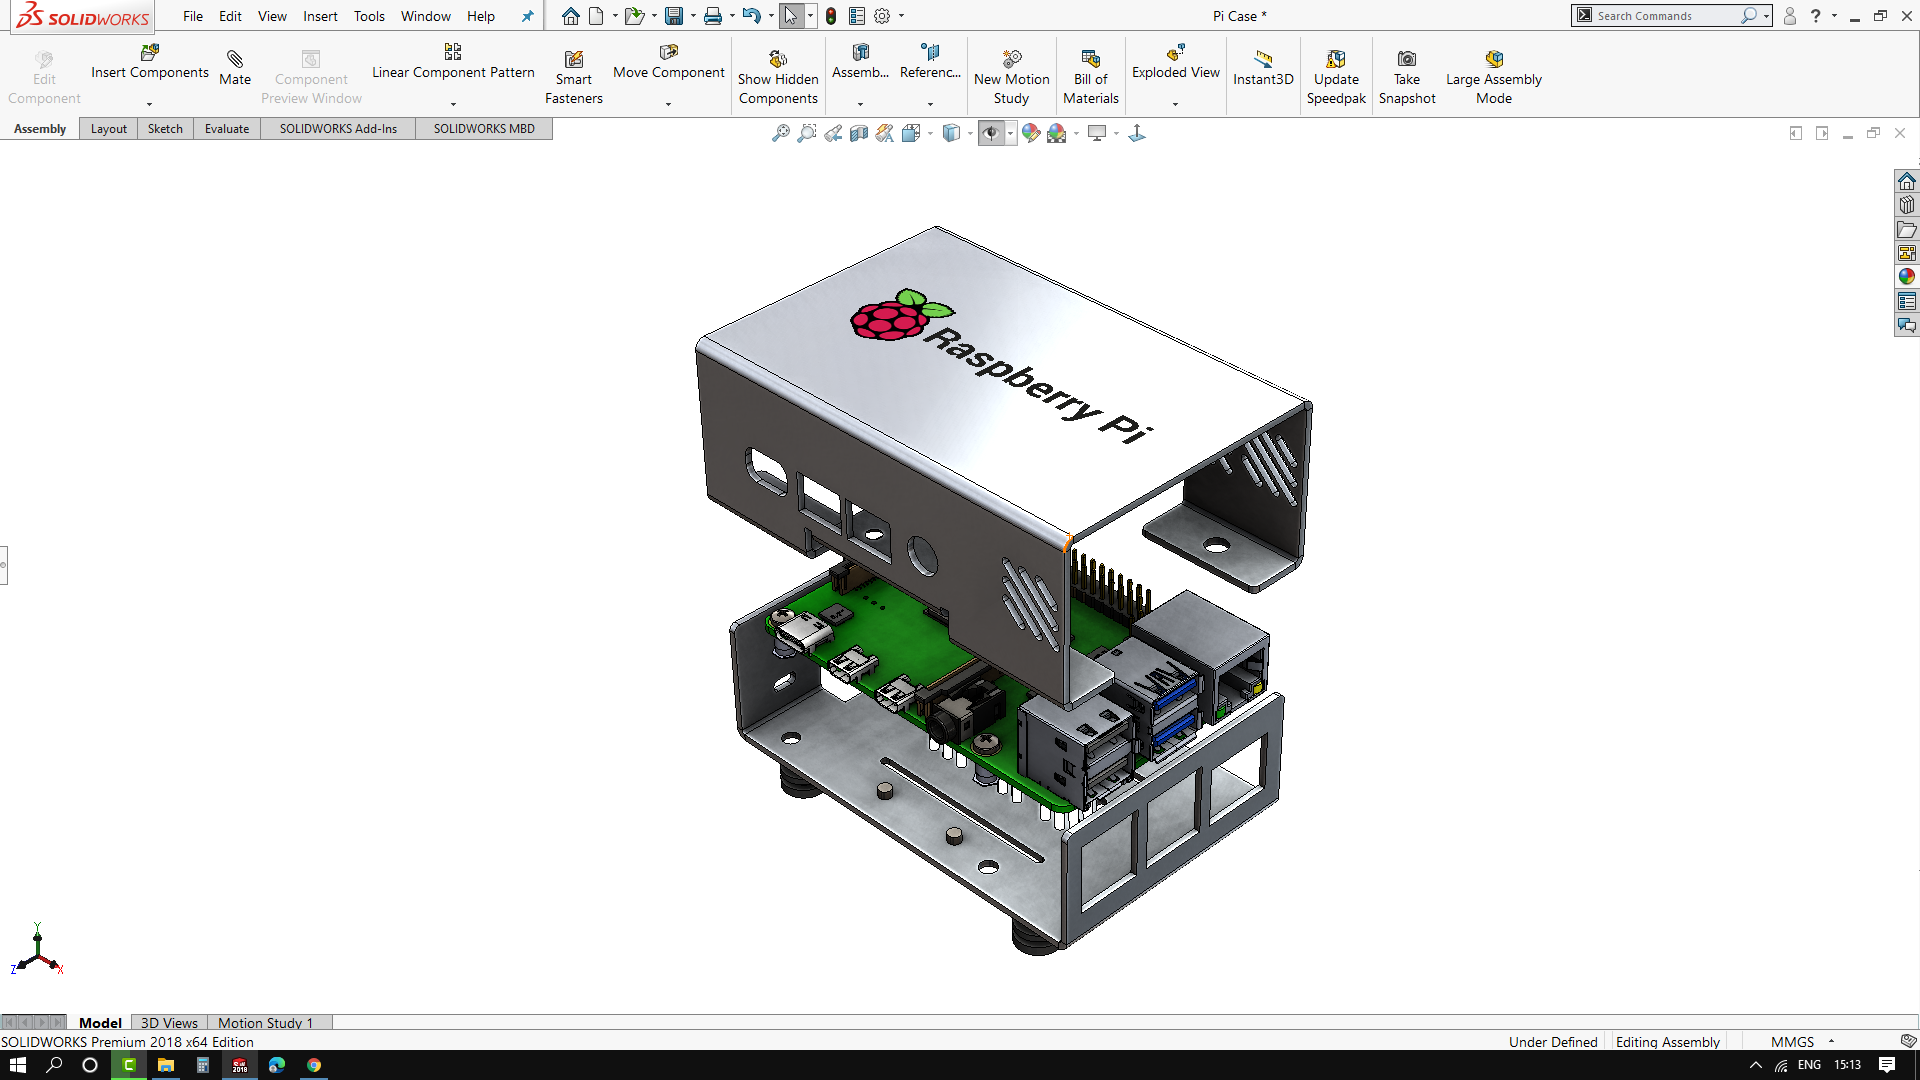Viewport: 1920px width, 1080px height.
Task: Launch Smart Fasteners
Action: click(574, 77)
